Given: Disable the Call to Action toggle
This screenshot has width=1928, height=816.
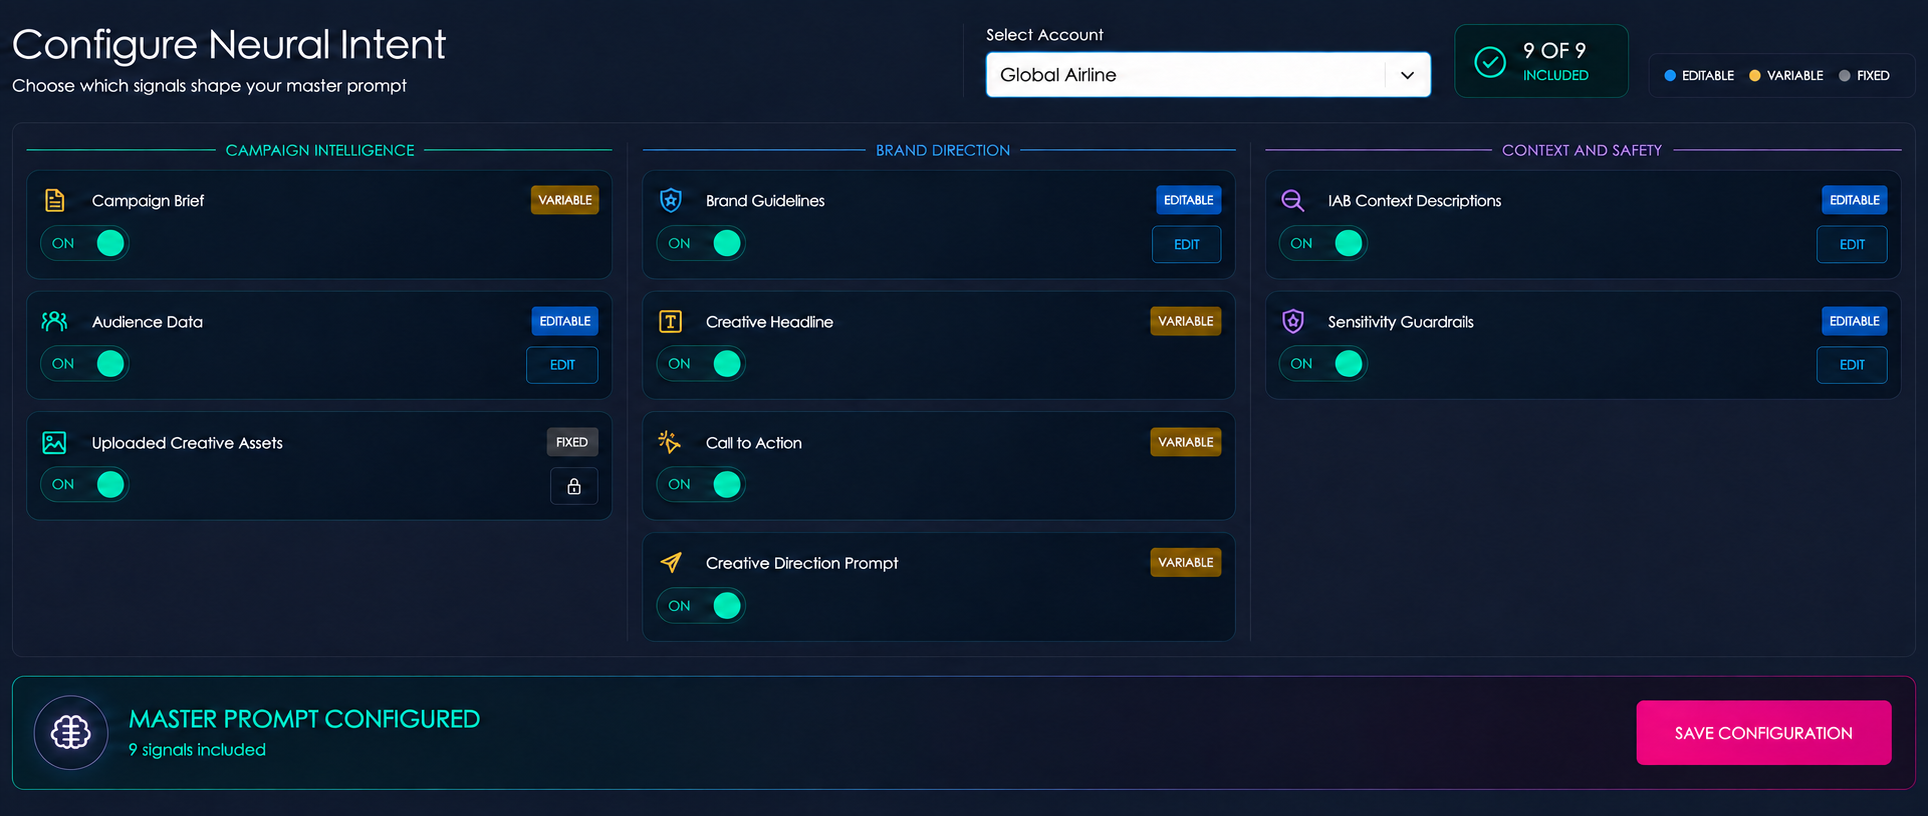Looking at the screenshot, I should [701, 485].
